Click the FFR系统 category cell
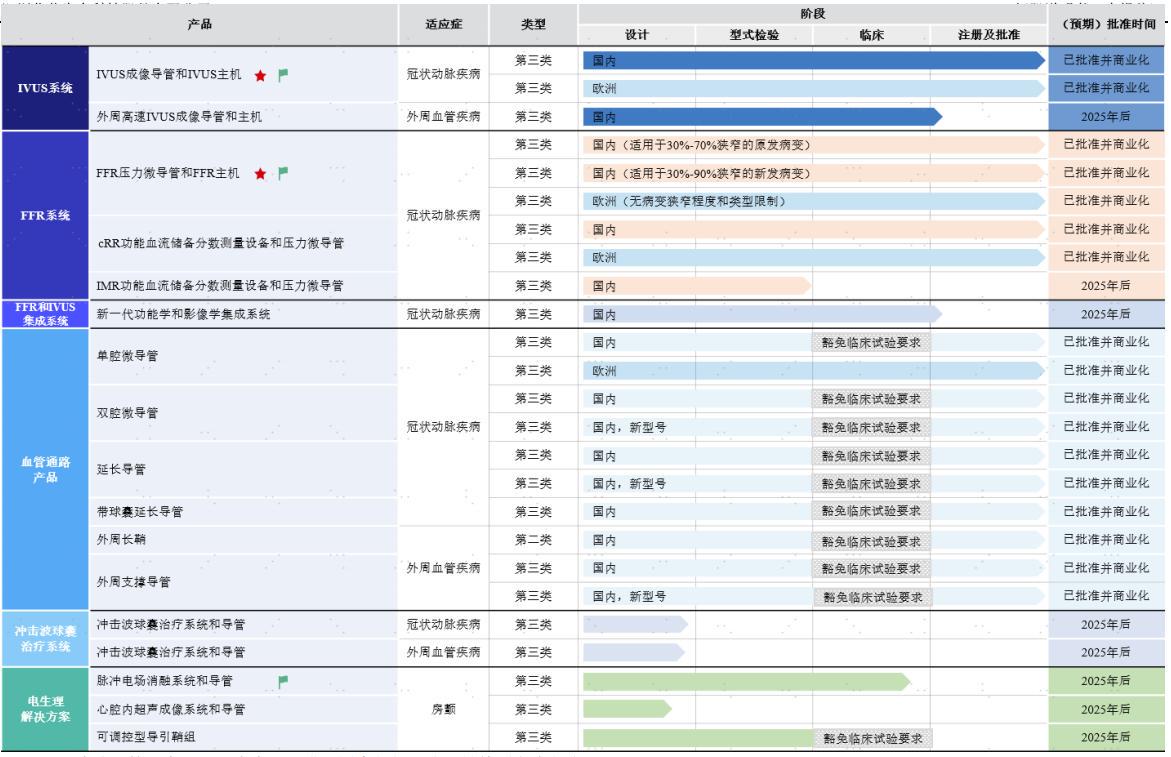 (x=45, y=216)
